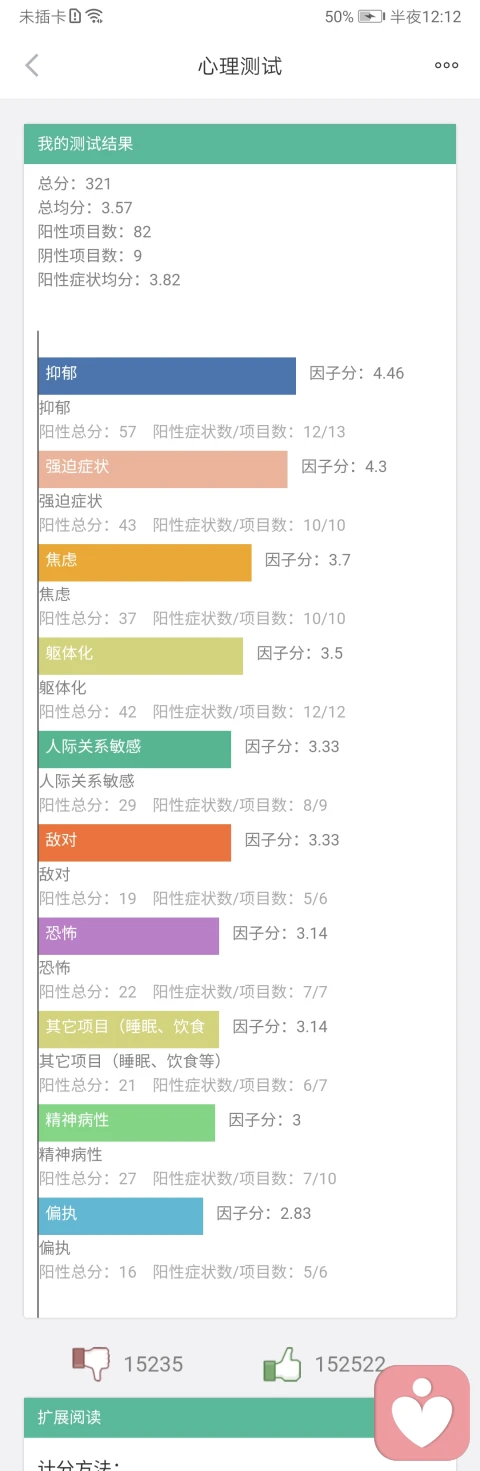Tap the SIM card alert icon
480x1471 pixels.
tap(76, 16)
